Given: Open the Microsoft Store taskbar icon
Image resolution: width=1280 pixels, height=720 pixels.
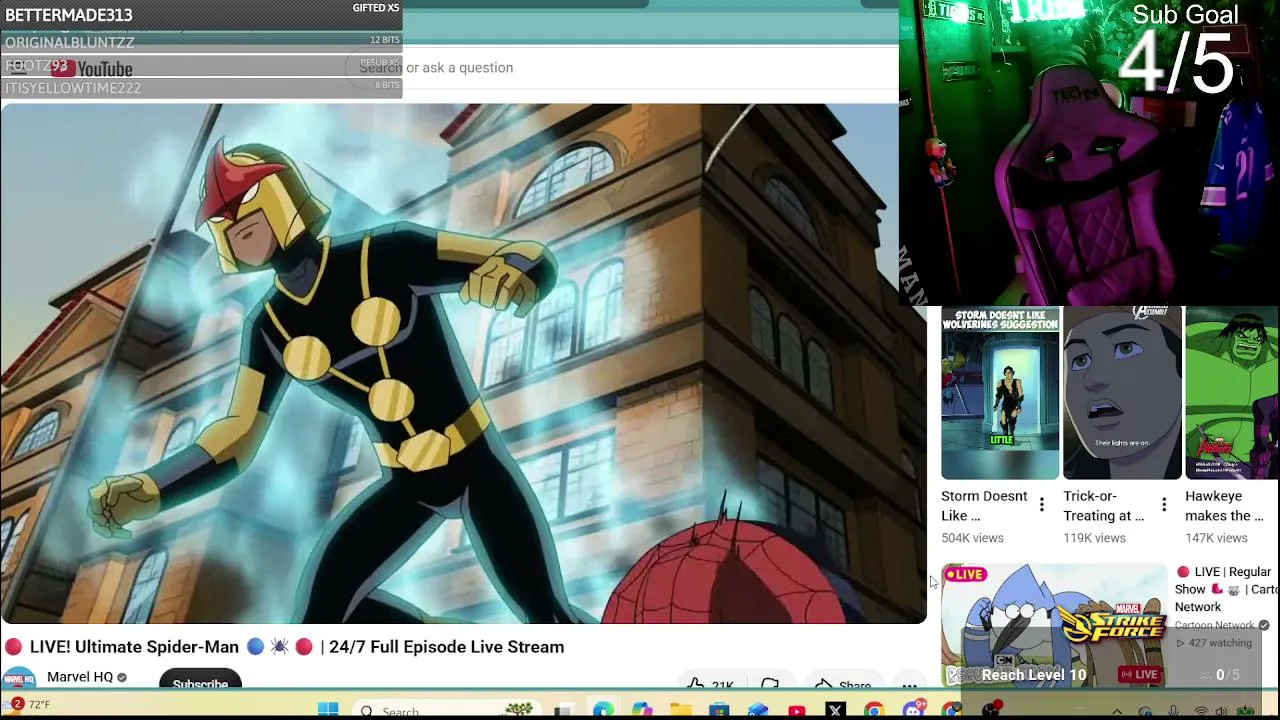Looking at the screenshot, I should click(x=719, y=711).
